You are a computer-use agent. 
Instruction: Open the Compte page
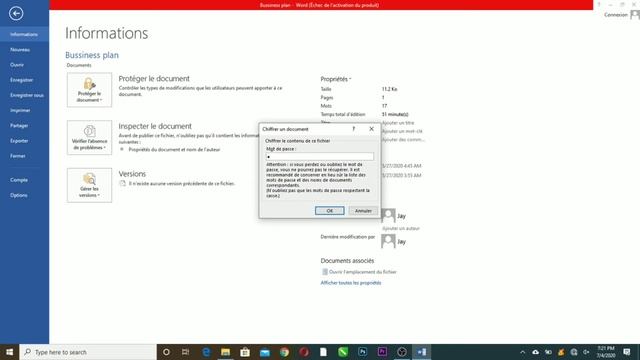(x=19, y=180)
